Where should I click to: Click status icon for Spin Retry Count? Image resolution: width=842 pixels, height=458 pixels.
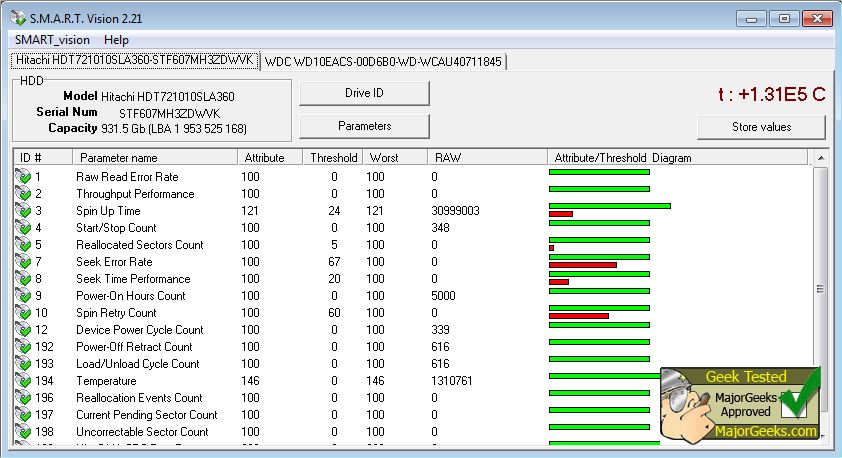point(23,312)
